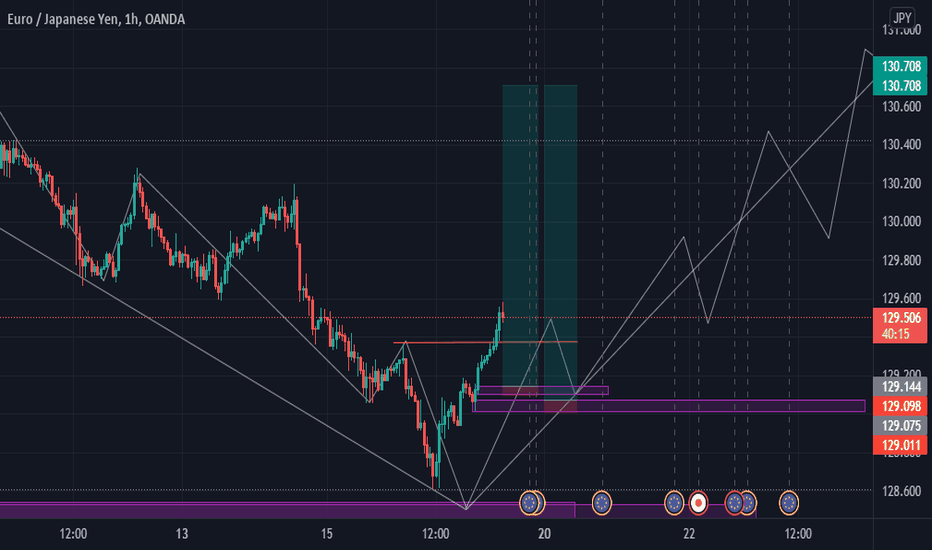Click the 130.400 price axis value
This screenshot has height=550, width=932.
(901, 144)
